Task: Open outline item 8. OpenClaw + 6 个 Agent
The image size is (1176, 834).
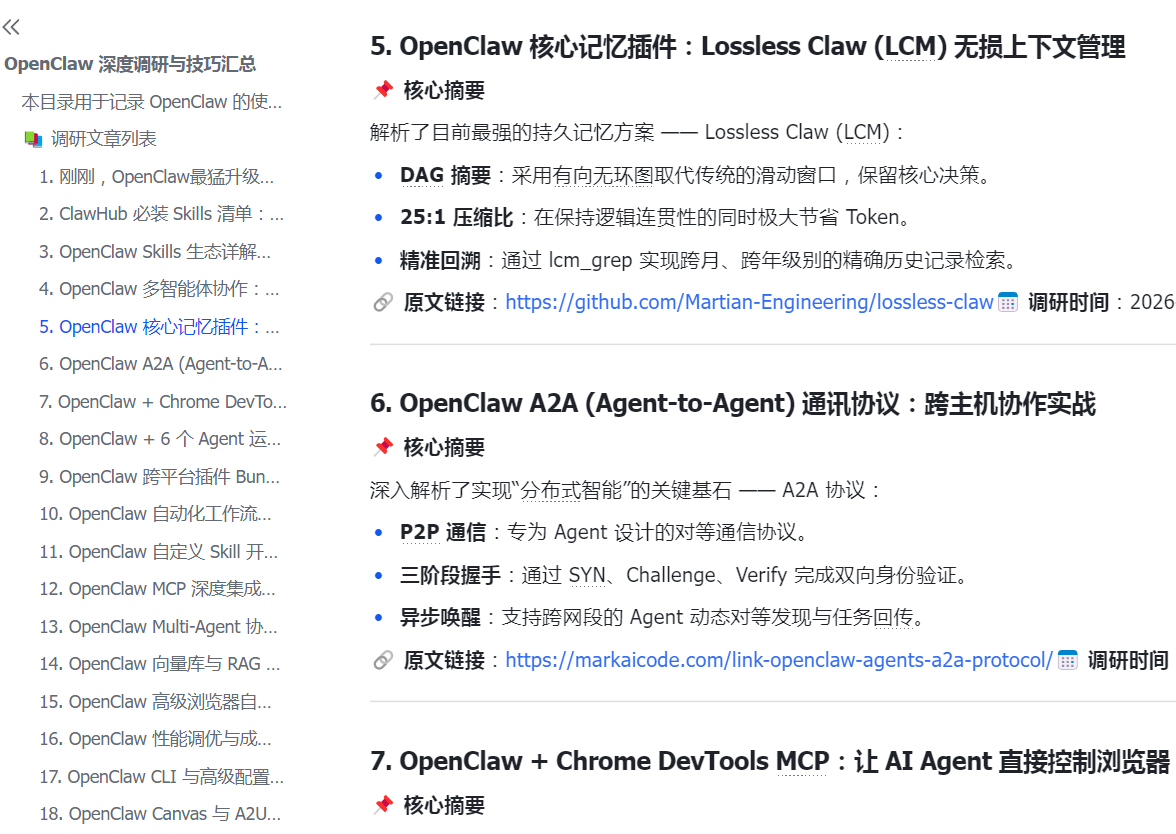Action: point(160,439)
